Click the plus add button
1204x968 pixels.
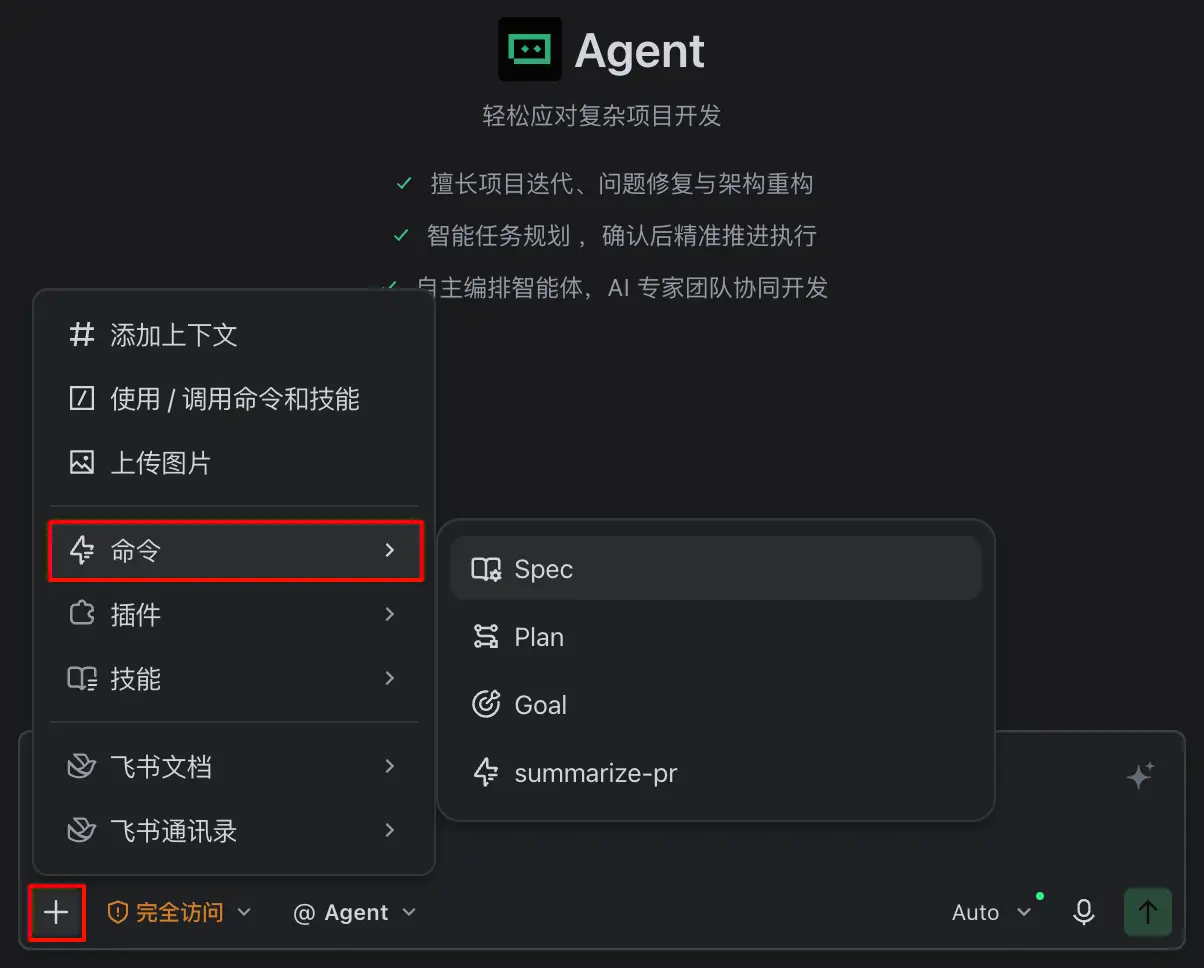pyautogui.click(x=57, y=912)
